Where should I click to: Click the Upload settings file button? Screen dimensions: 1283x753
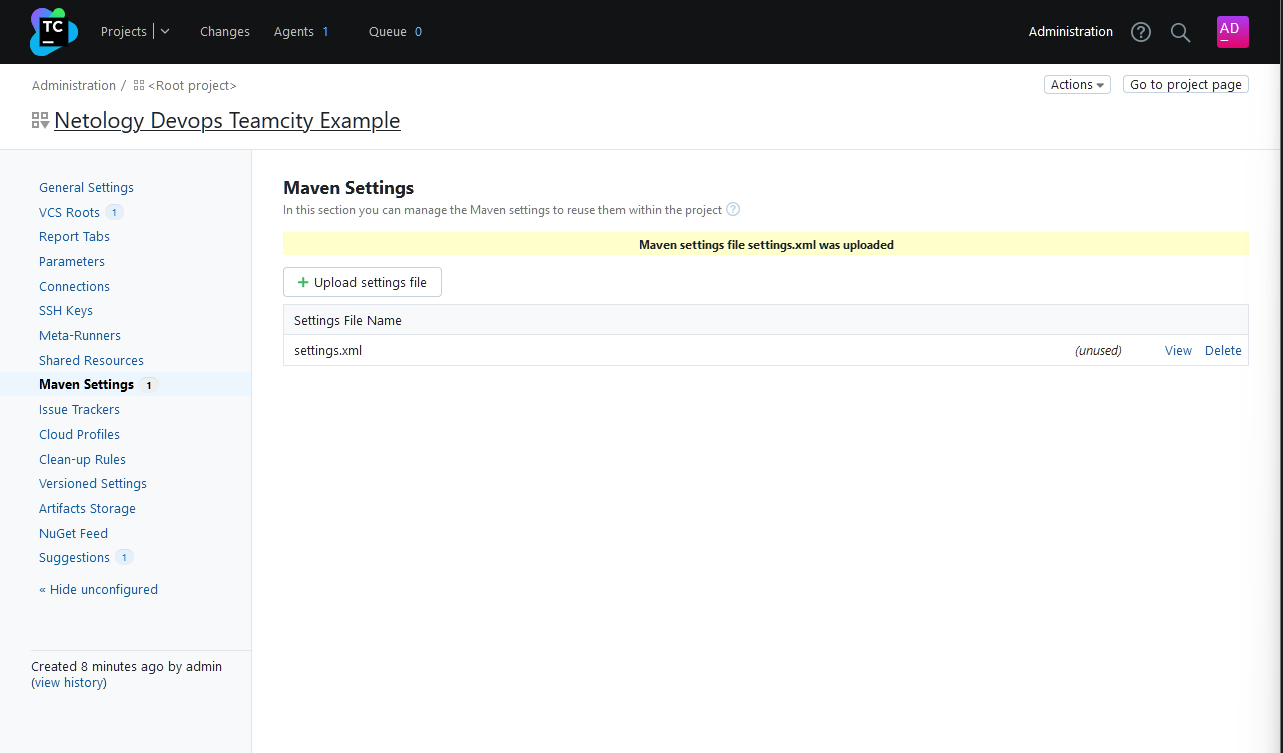[362, 282]
